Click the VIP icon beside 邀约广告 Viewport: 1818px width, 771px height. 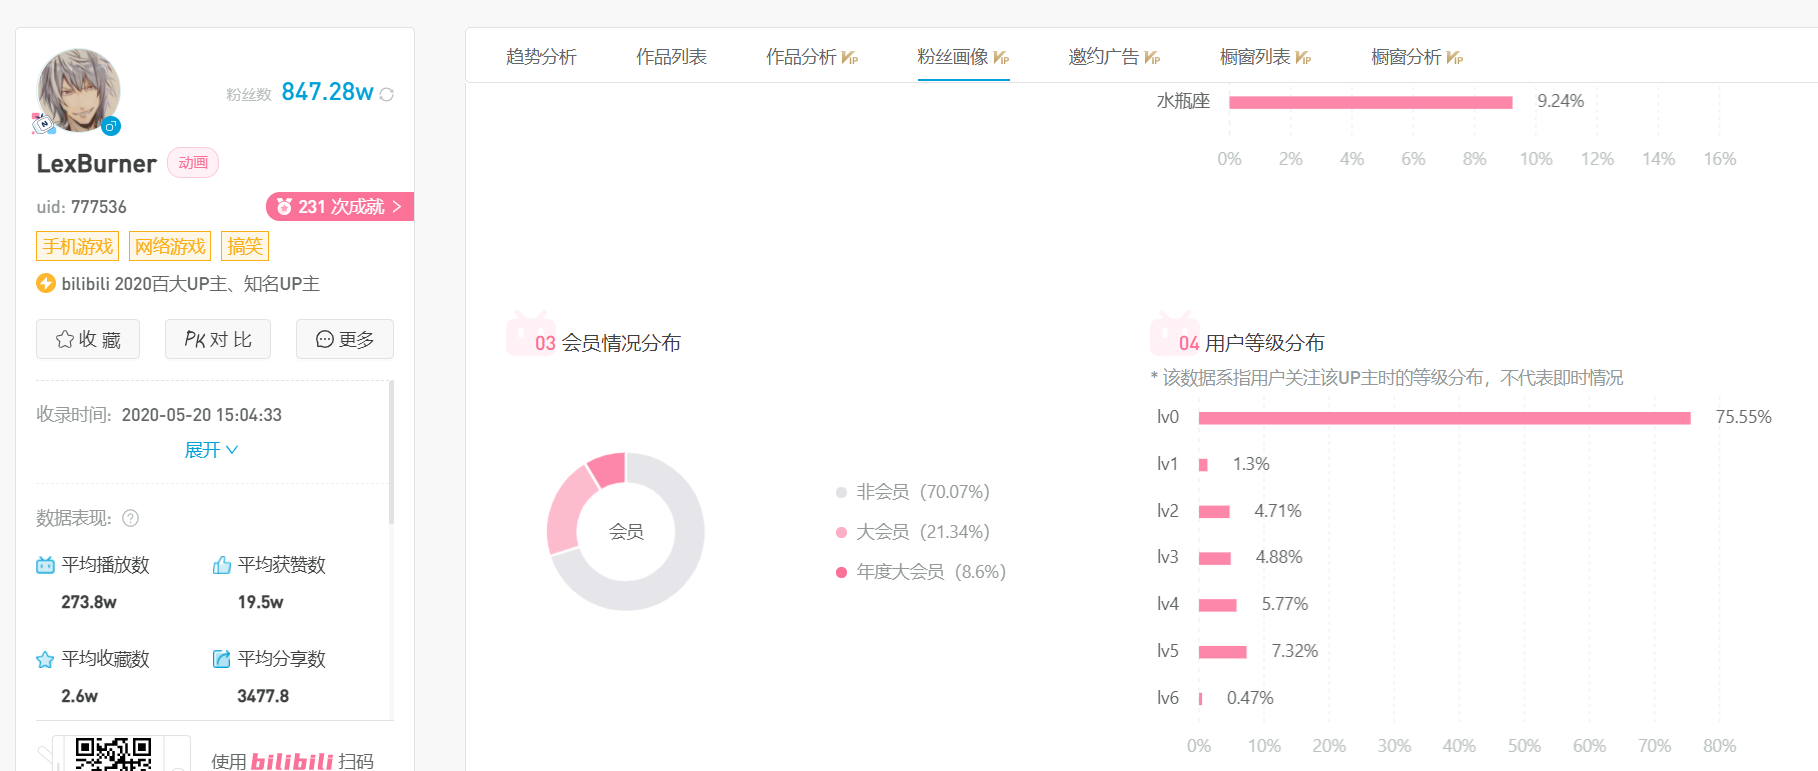[x=1152, y=58]
